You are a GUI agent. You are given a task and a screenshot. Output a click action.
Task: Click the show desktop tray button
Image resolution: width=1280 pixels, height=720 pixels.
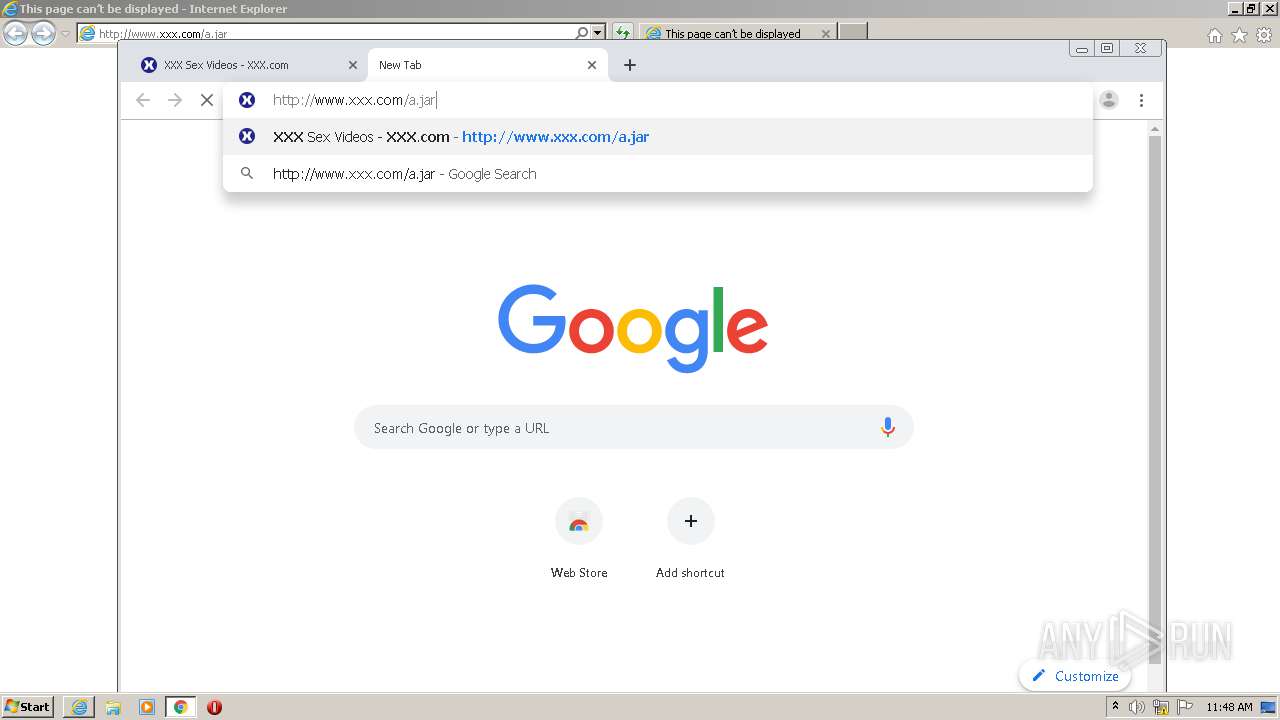point(1268,707)
